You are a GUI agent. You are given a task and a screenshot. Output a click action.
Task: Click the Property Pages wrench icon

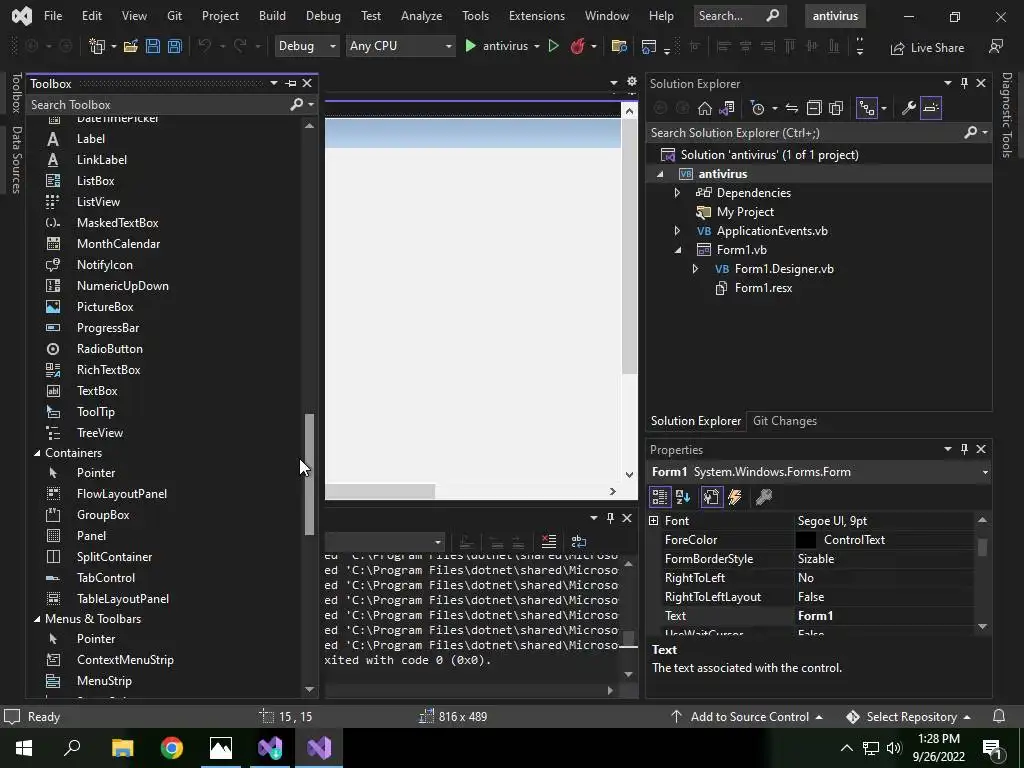pos(763,498)
